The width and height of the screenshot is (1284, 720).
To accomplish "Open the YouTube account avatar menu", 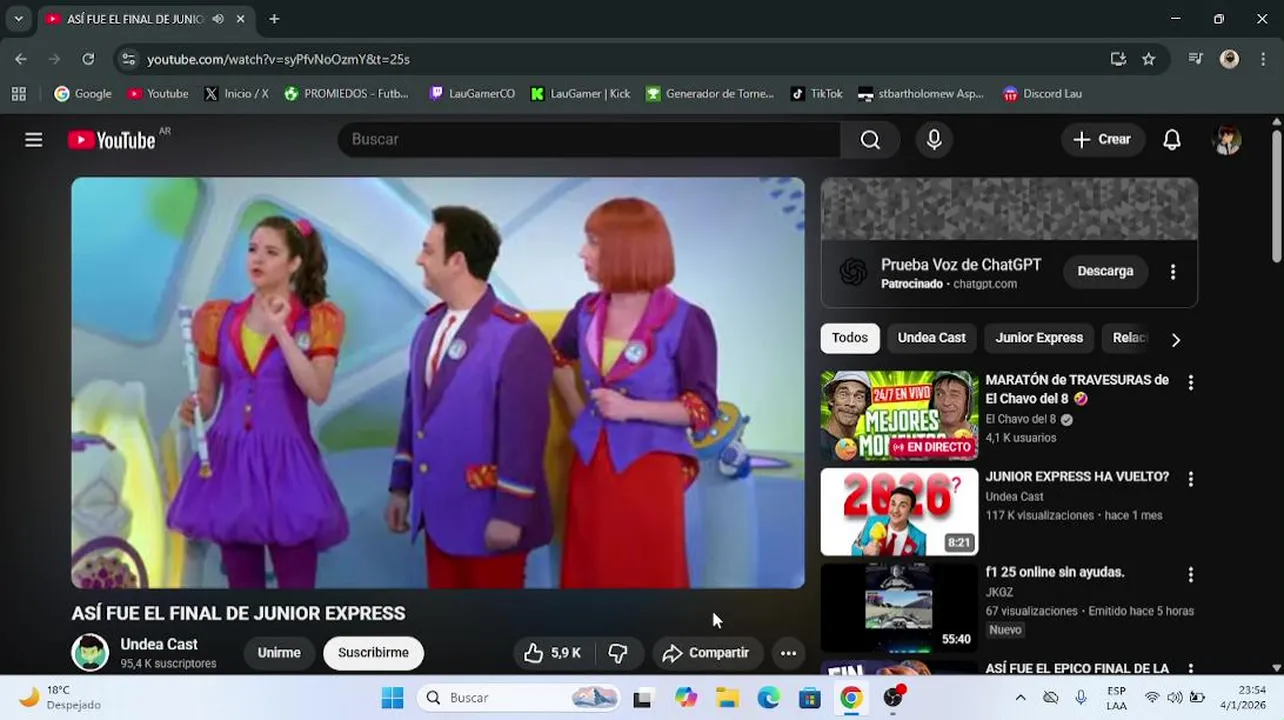I will pos(1227,140).
